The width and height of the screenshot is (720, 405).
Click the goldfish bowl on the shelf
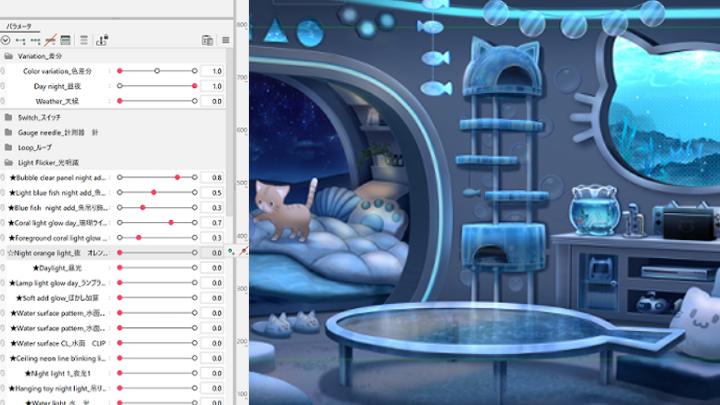pyautogui.click(x=594, y=210)
